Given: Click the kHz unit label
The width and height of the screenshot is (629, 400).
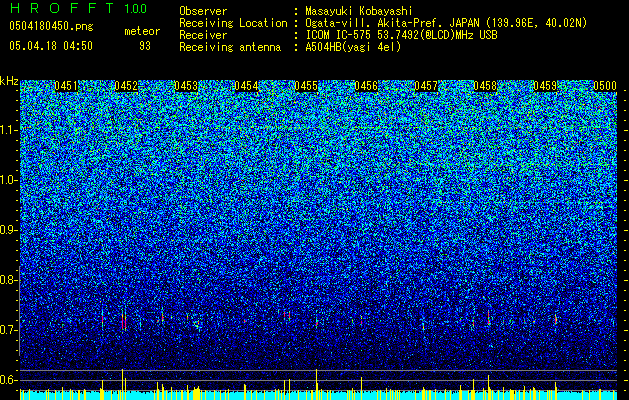Looking at the screenshot, I should [x=9, y=81].
